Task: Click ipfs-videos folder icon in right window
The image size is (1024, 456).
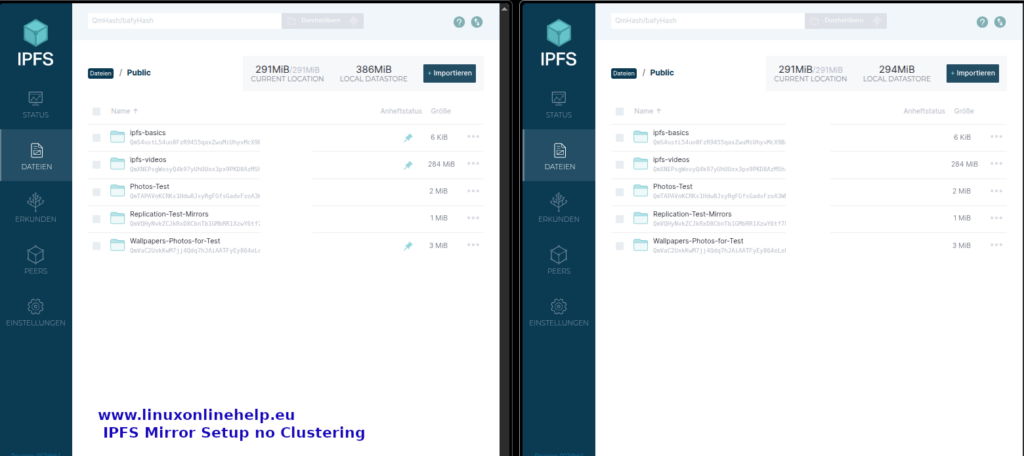Action: (640, 163)
